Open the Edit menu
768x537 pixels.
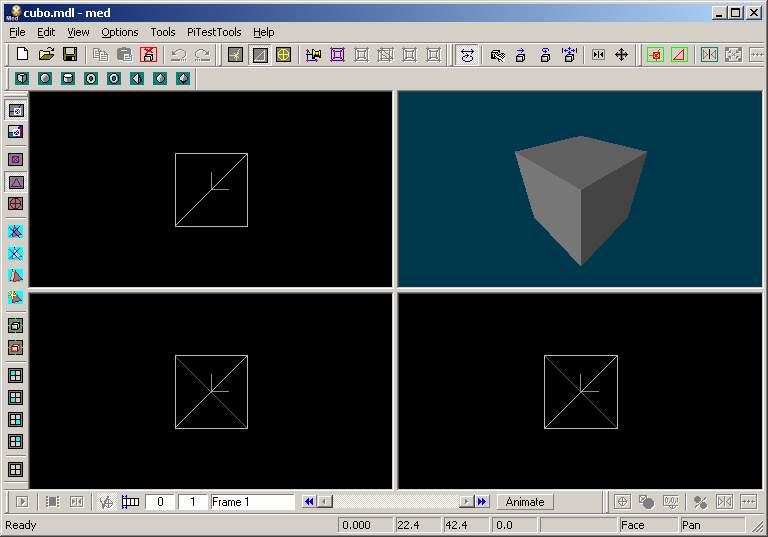46,32
